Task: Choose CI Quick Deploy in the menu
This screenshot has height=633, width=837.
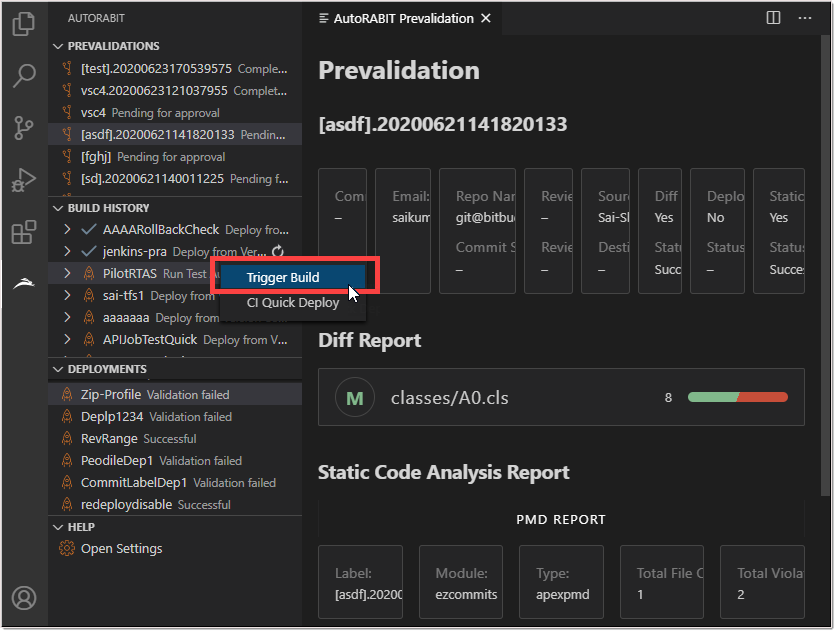Action: (292, 302)
